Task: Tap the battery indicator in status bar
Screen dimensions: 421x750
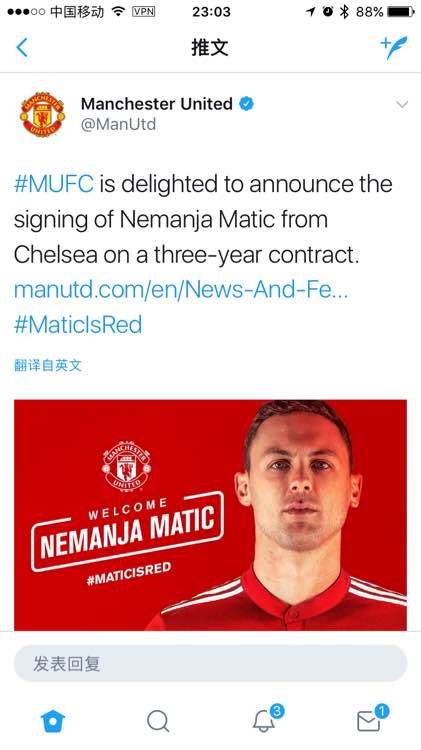Action: pos(401,11)
